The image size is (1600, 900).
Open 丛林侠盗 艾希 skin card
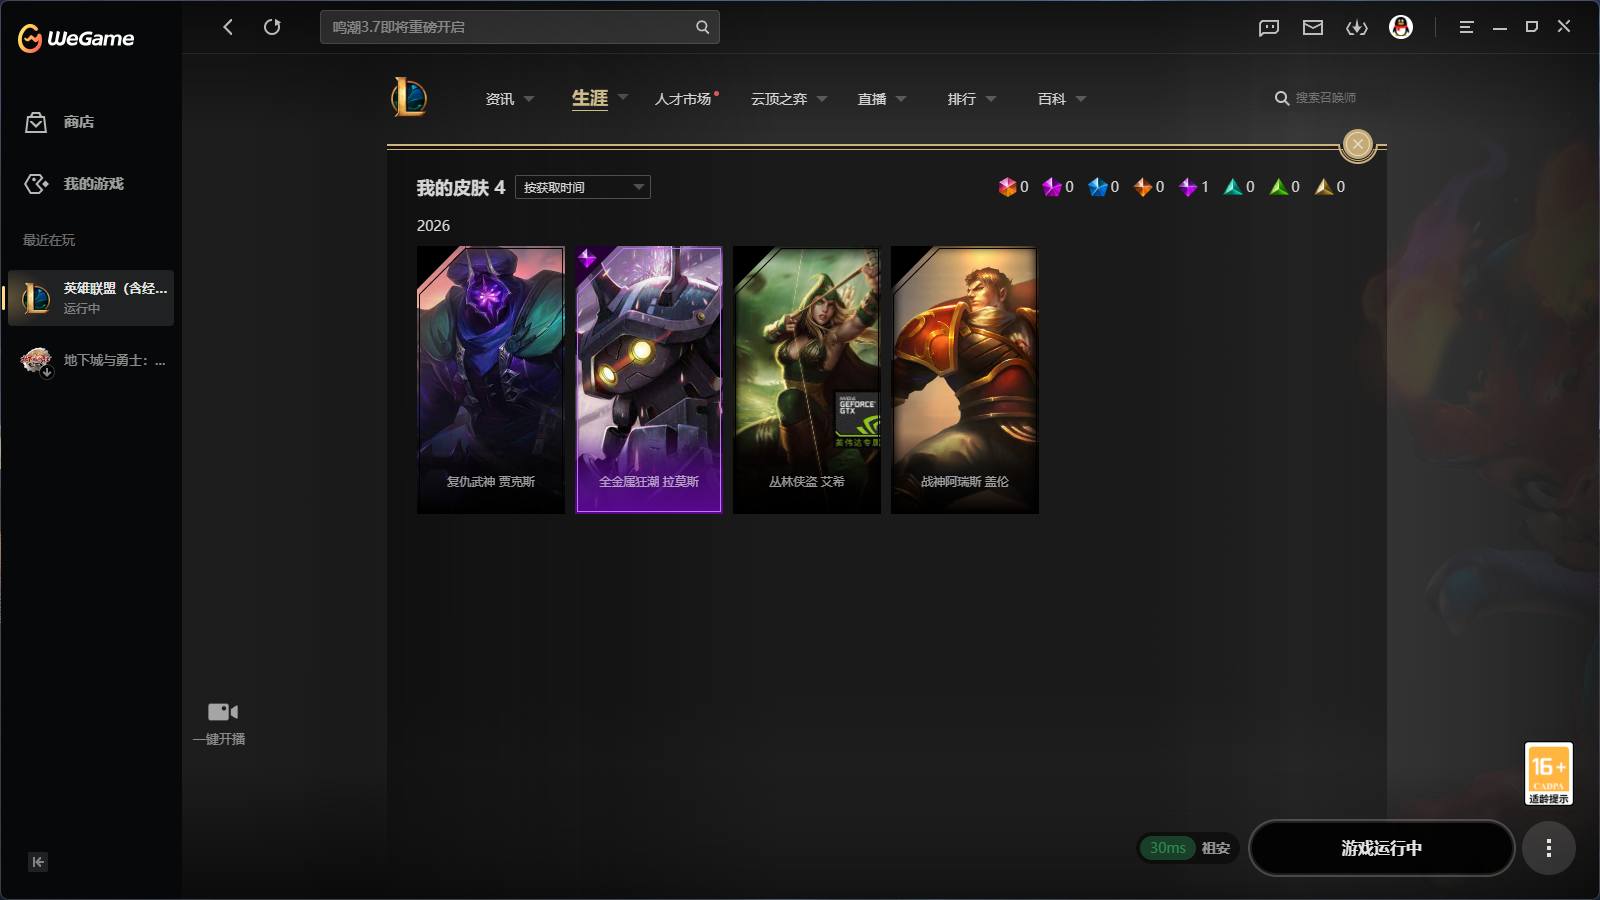pyautogui.click(x=807, y=380)
